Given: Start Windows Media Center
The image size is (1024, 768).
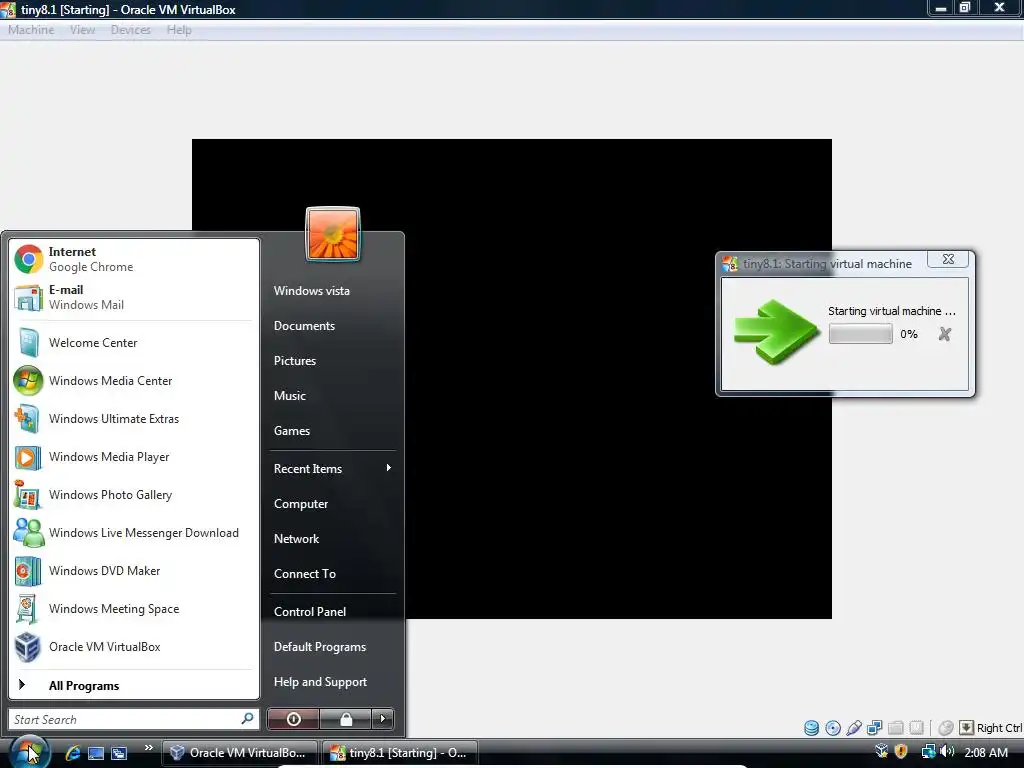Looking at the screenshot, I should click(134, 381).
